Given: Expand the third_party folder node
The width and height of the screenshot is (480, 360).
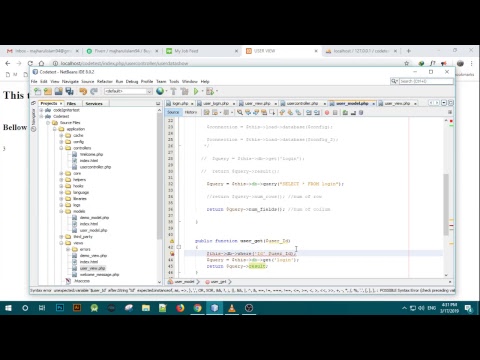Looking at the screenshot, I should pyautogui.click(x=61, y=237).
